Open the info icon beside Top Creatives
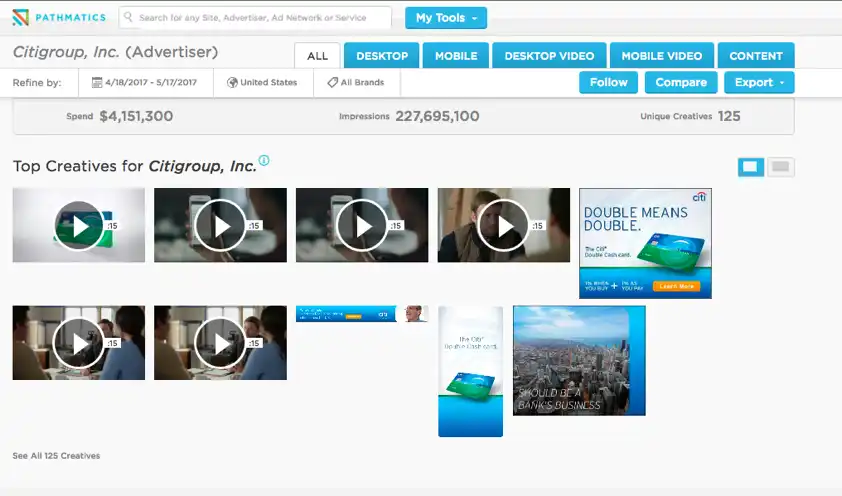This screenshot has width=842, height=496. click(264, 160)
